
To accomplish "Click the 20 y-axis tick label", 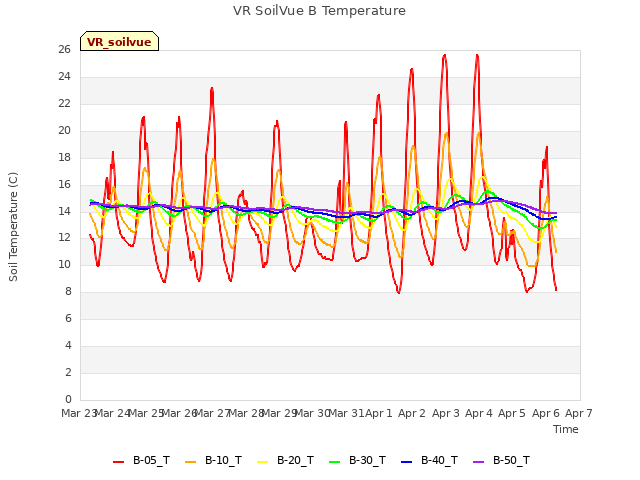I will tap(64, 131).
